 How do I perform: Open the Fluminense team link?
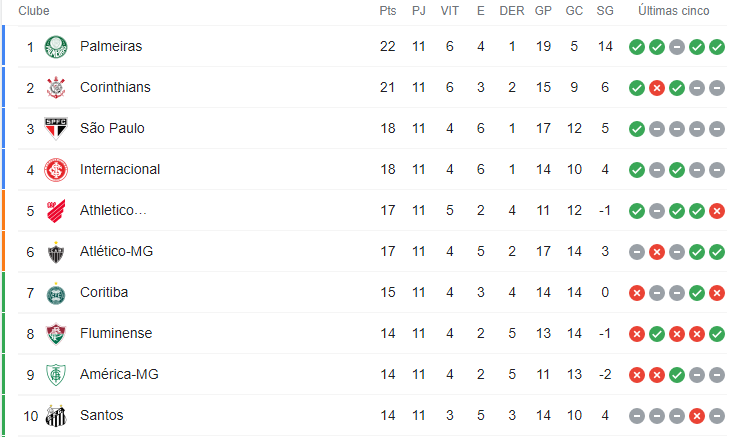(116, 333)
